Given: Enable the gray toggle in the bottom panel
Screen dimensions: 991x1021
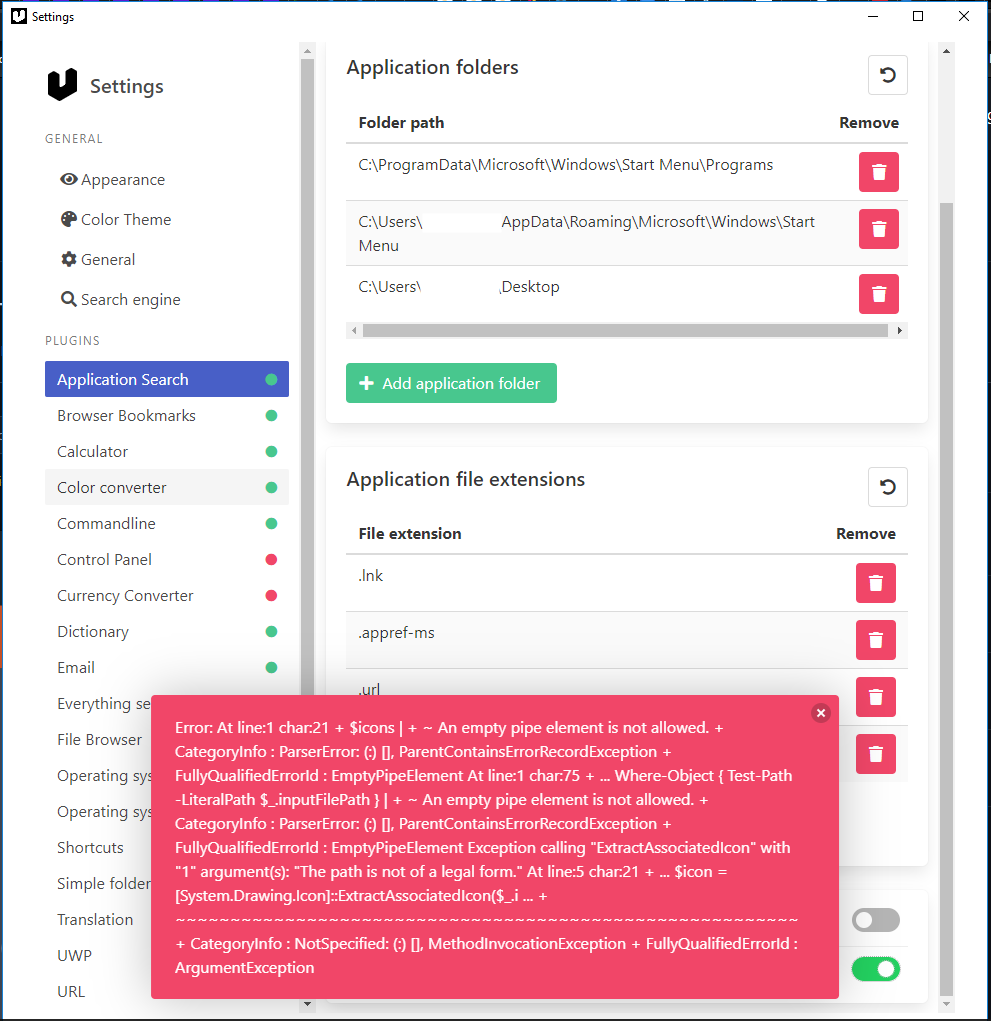Looking at the screenshot, I should pos(876,920).
